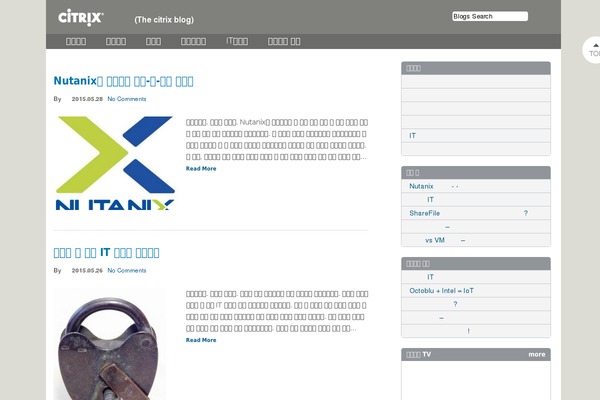
Task: Click more in the TV panel header
Action: 536,354
